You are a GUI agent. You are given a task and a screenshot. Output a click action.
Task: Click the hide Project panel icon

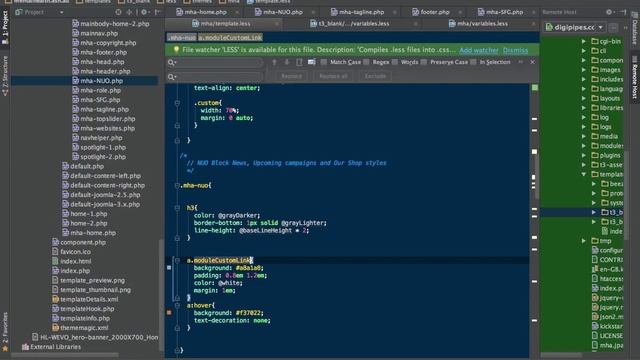point(157,12)
